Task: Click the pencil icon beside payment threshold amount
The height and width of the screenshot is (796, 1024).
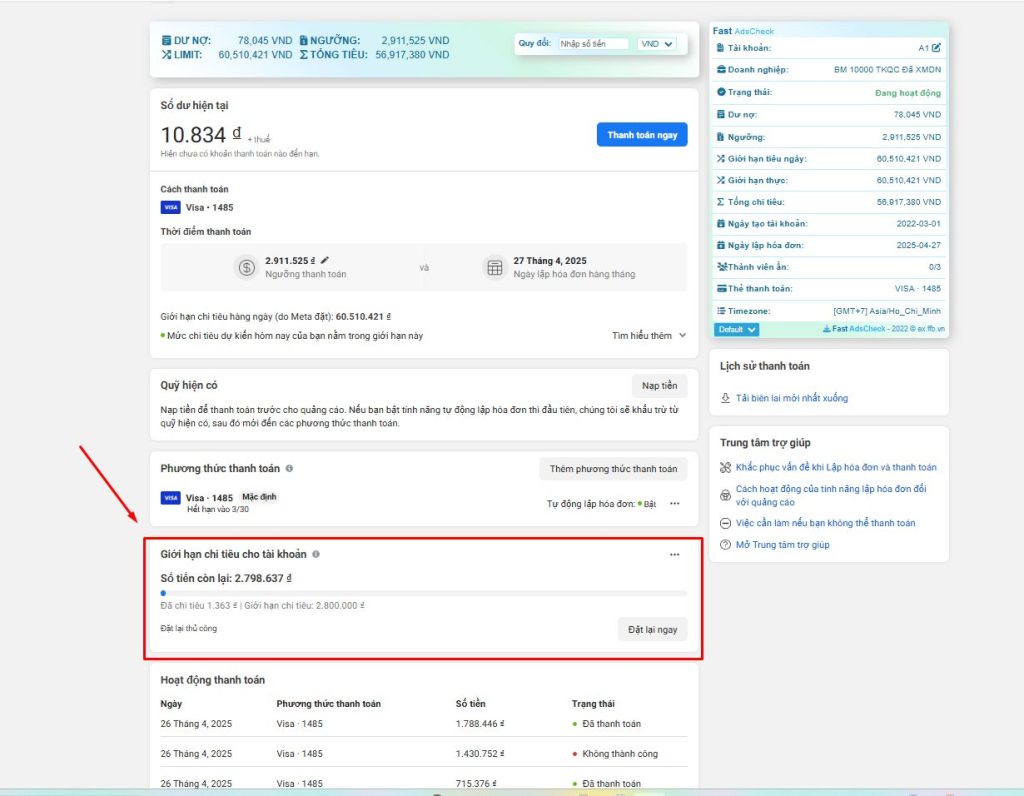Action: pos(325,260)
